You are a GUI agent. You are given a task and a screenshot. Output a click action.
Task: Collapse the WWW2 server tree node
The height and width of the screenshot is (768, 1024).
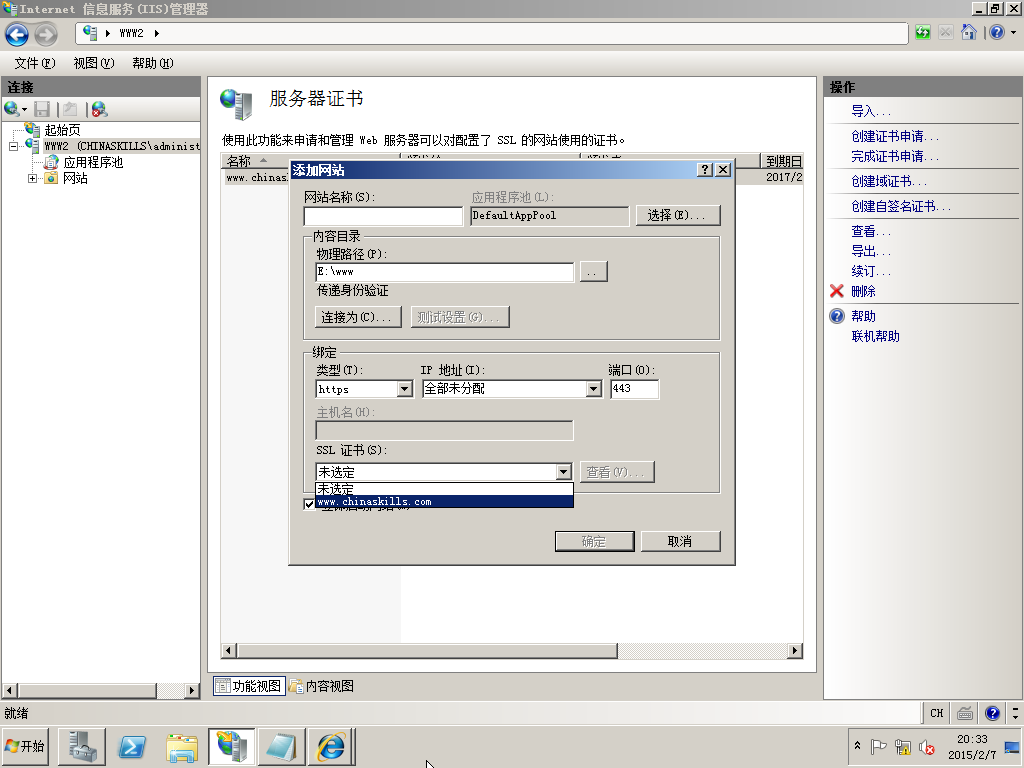[13, 146]
